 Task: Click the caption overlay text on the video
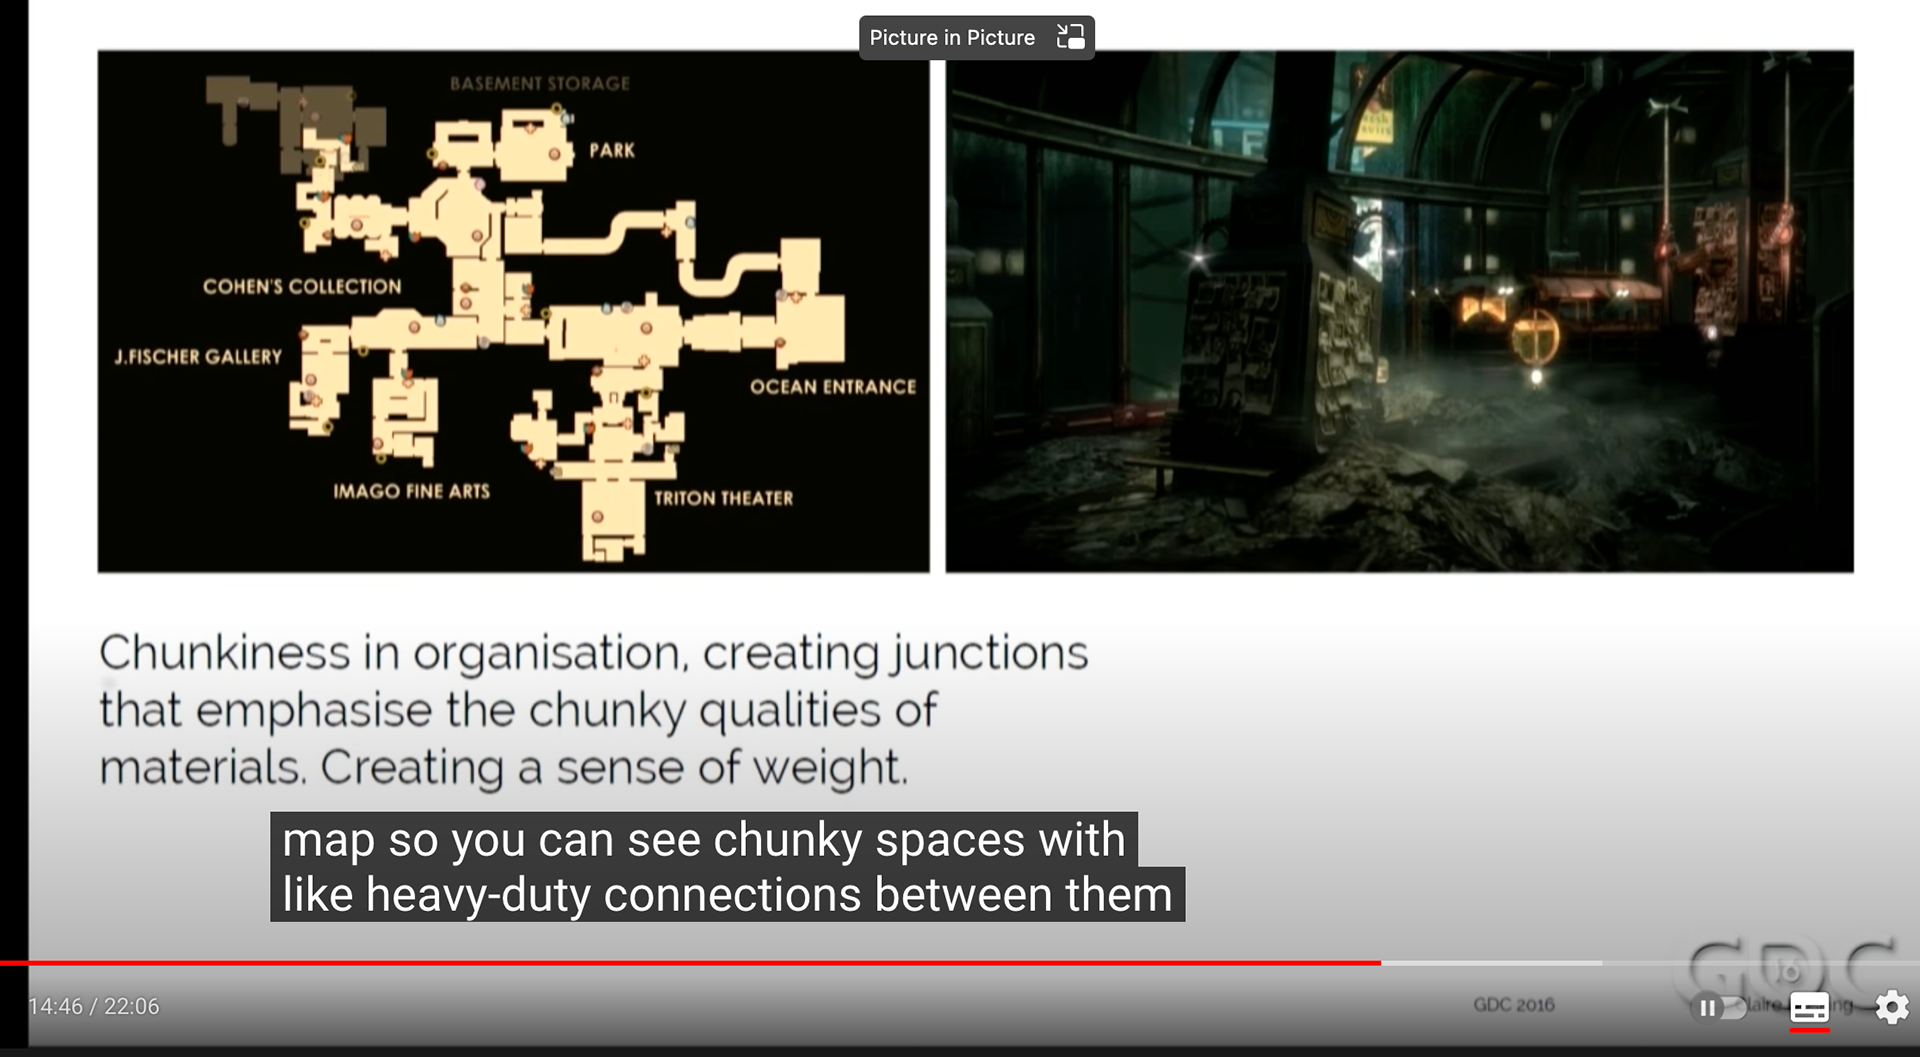coord(727,867)
